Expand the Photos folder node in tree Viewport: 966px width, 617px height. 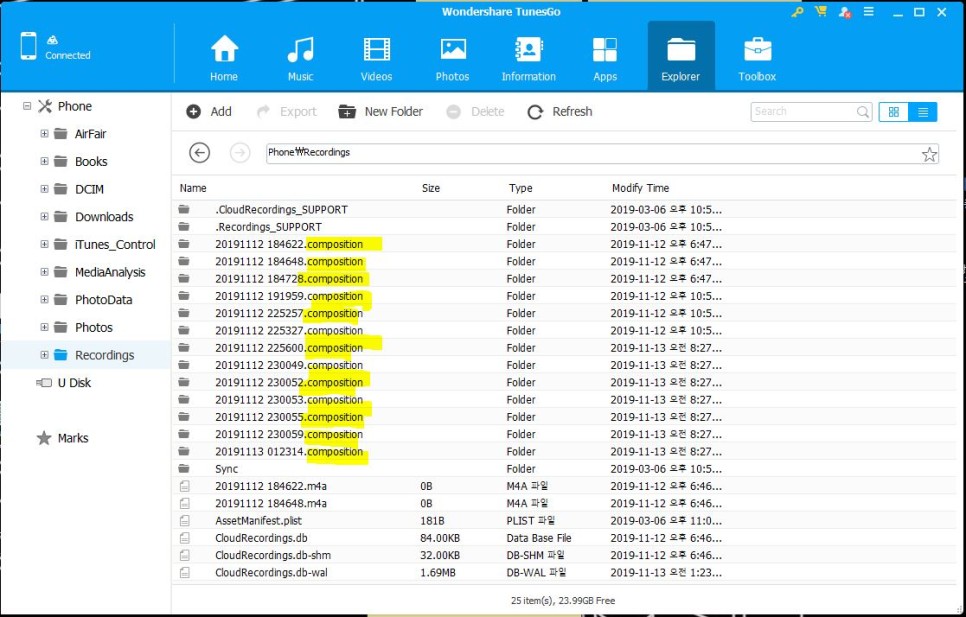pos(44,328)
